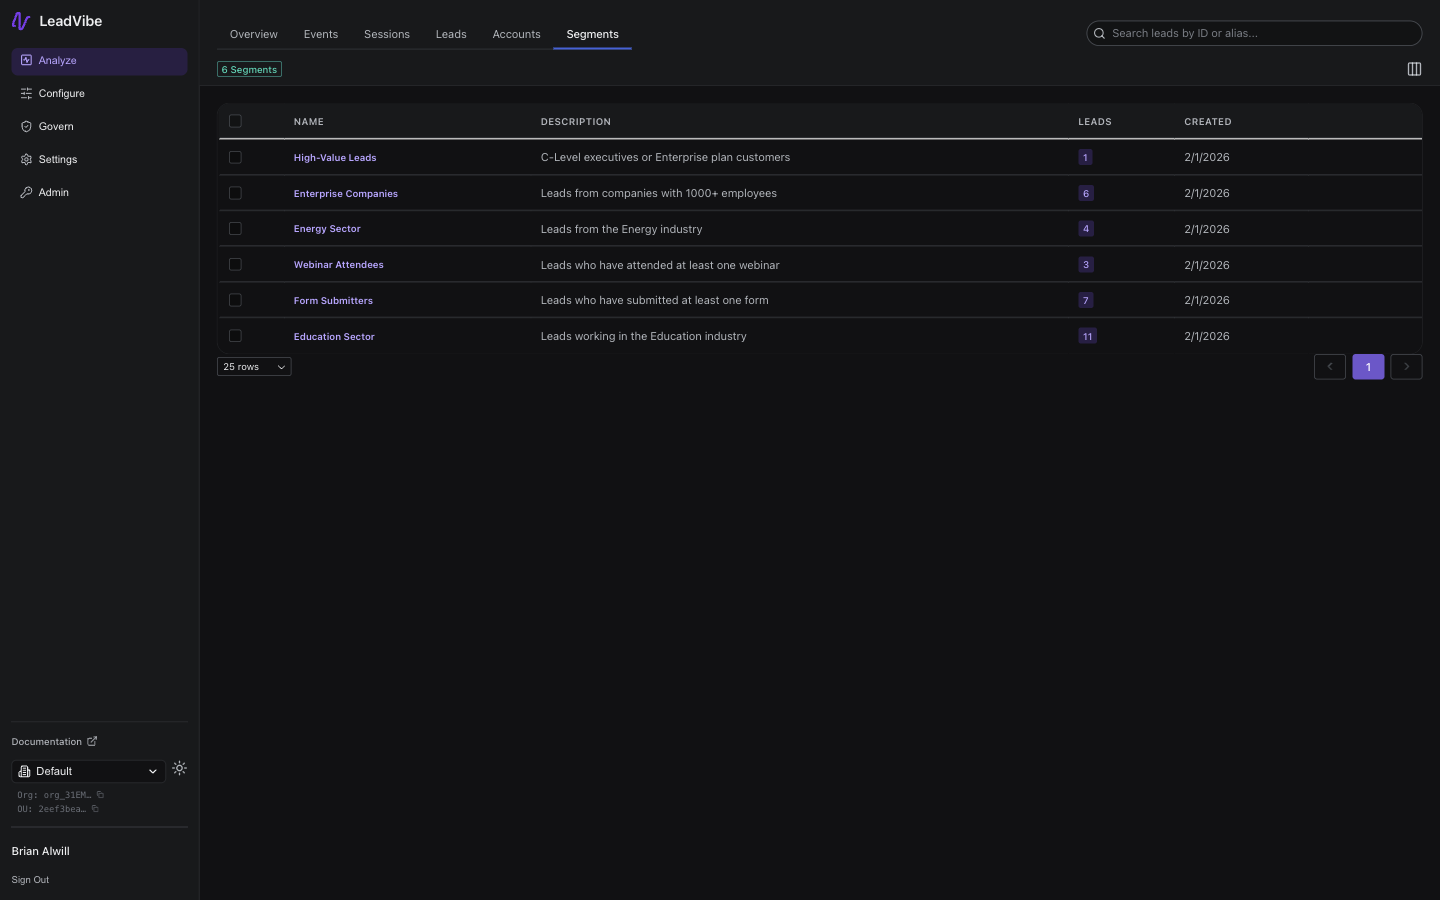Check the select-all checkbox in the table header
Screen dimensions: 1440x900
(235, 121)
